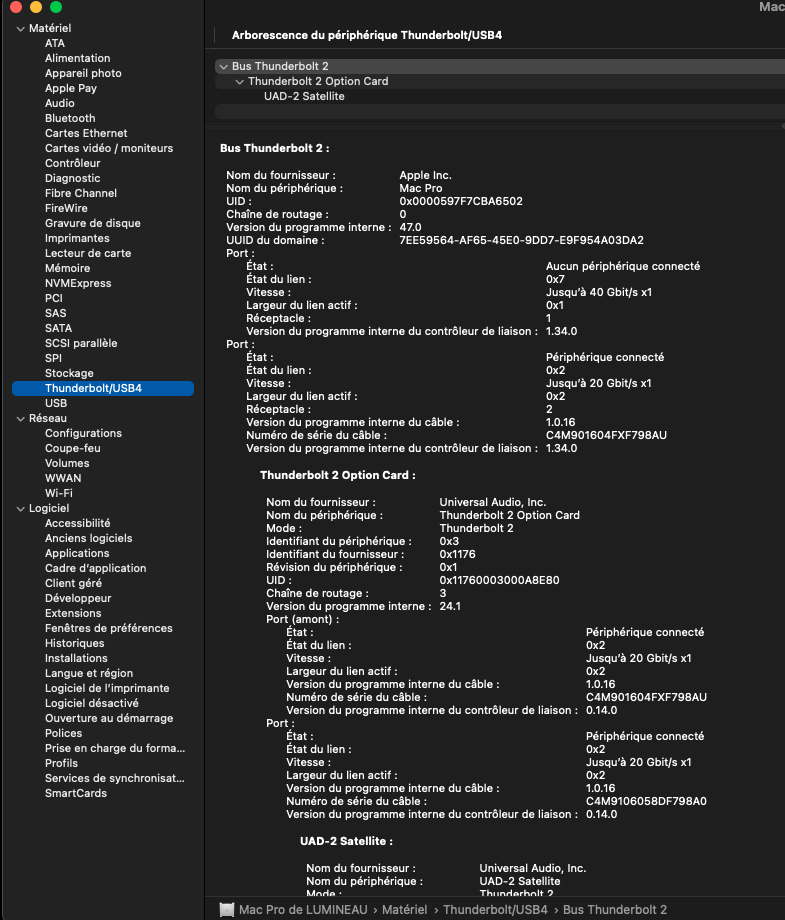Open Profils under Logiciel
Image resolution: width=785 pixels, height=920 pixels.
pos(61,763)
